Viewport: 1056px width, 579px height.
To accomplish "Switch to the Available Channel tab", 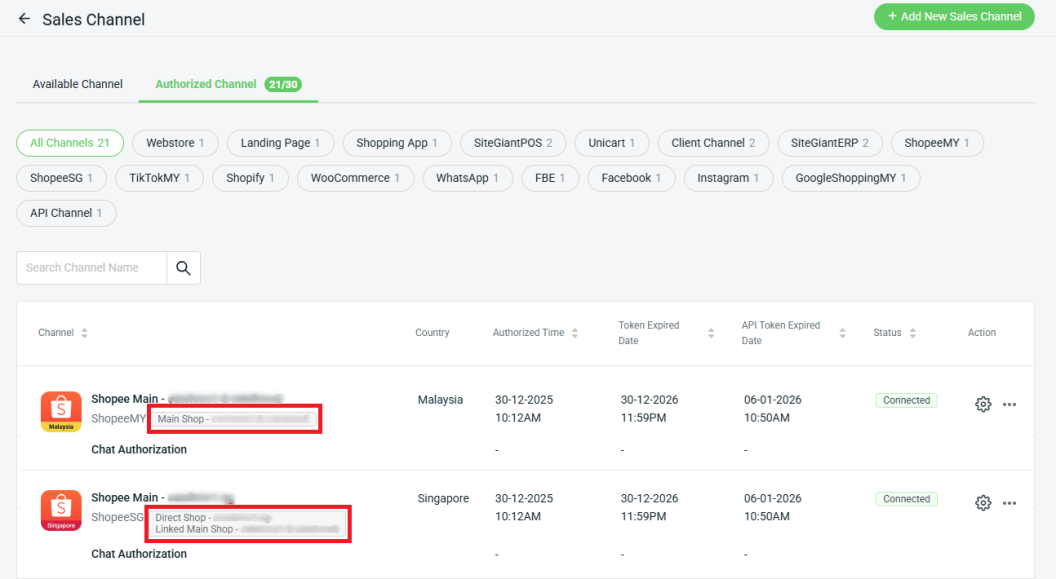I will point(78,84).
